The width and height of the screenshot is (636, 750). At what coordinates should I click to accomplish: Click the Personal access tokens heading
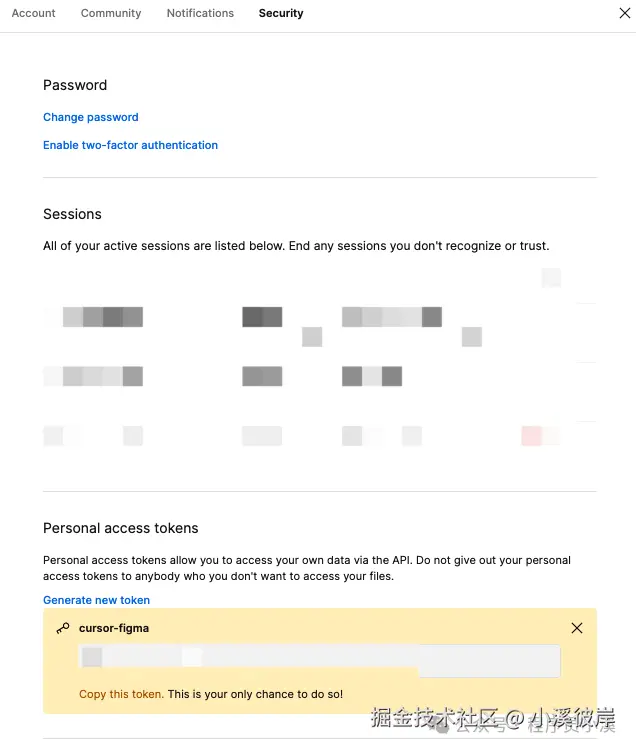point(121,528)
